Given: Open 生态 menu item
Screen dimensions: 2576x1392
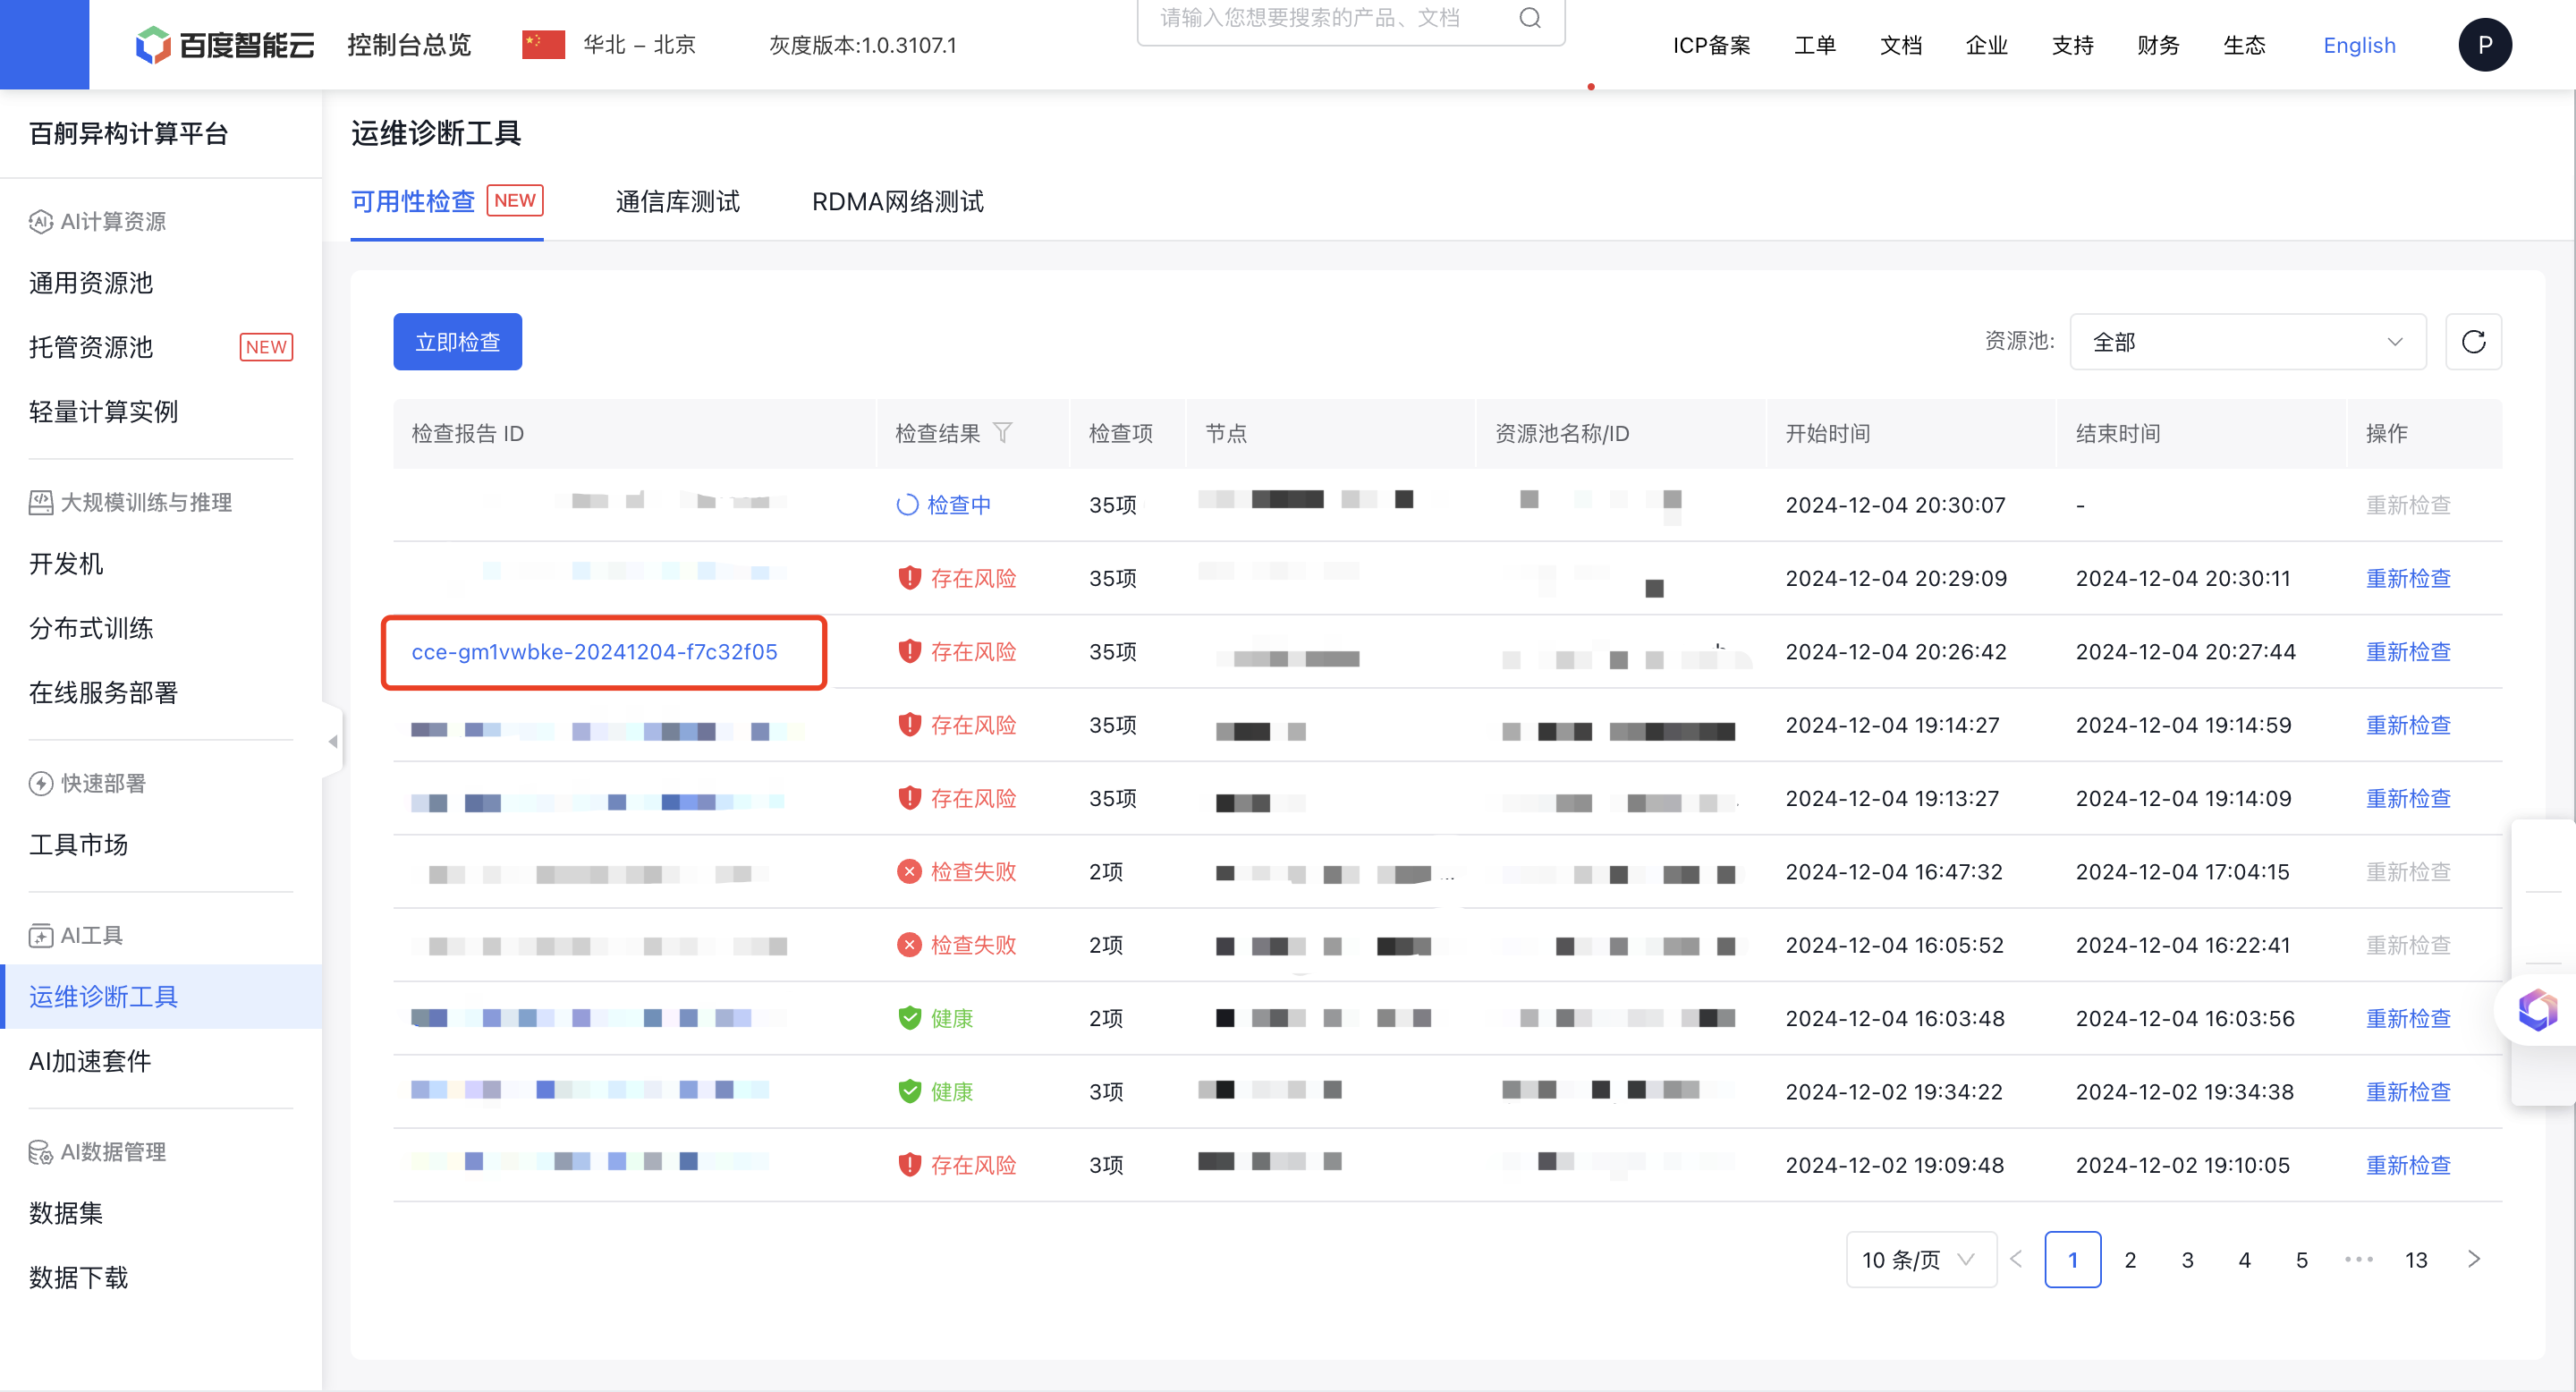Looking at the screenshot, I should tap(2244, 45).
